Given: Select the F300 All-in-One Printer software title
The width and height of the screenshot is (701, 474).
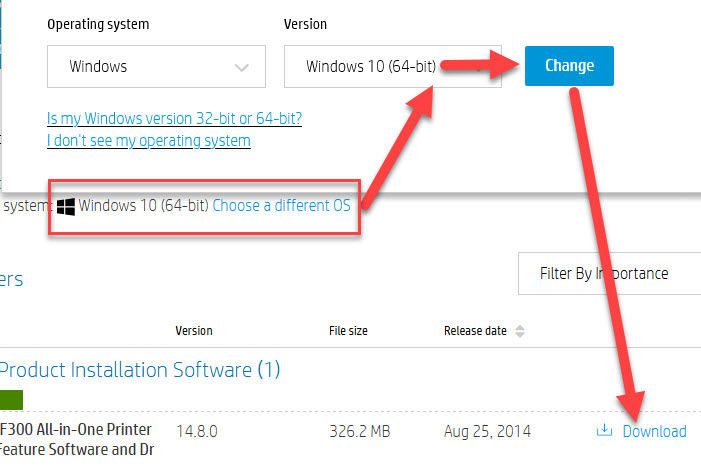Looking at the screenshot, I should [x=77, y=440].
